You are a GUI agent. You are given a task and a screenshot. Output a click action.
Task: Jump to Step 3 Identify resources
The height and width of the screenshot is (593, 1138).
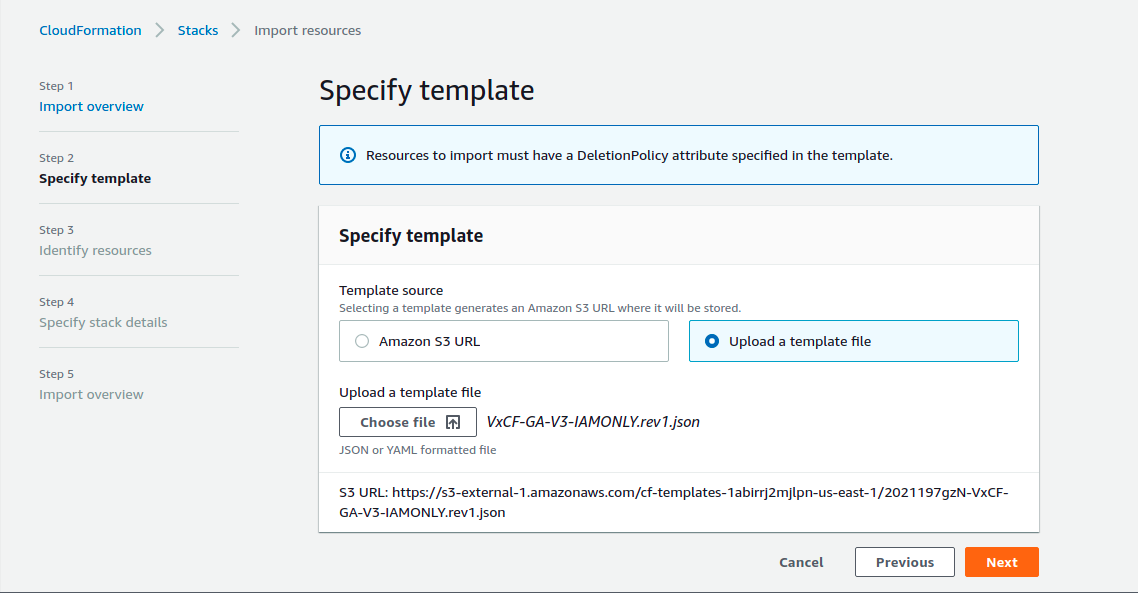(x=95, y=251)
